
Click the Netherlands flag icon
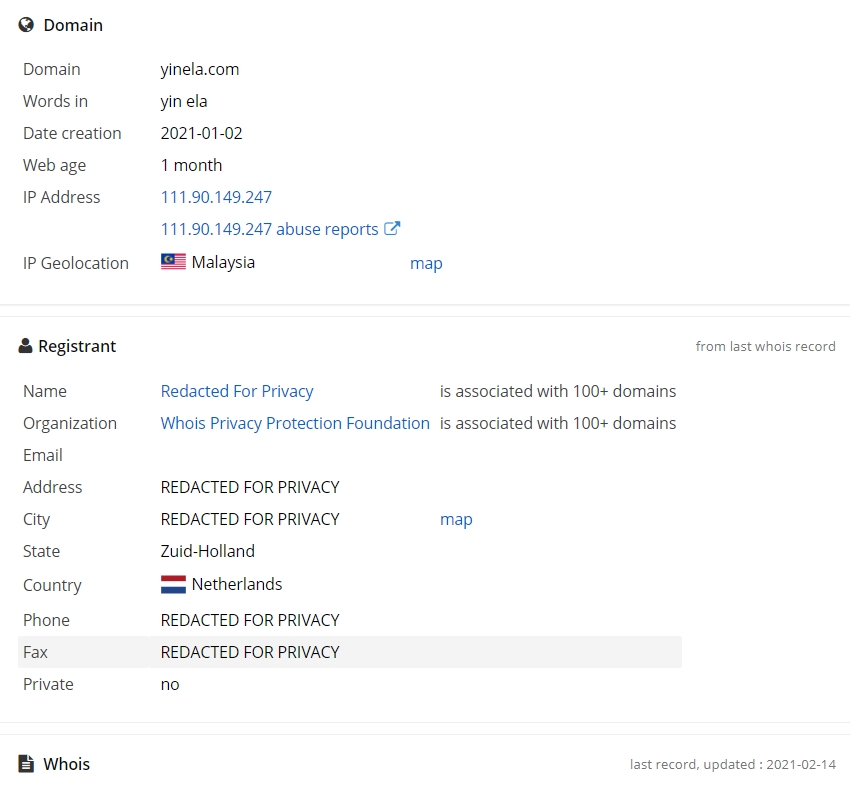point(173,584)
